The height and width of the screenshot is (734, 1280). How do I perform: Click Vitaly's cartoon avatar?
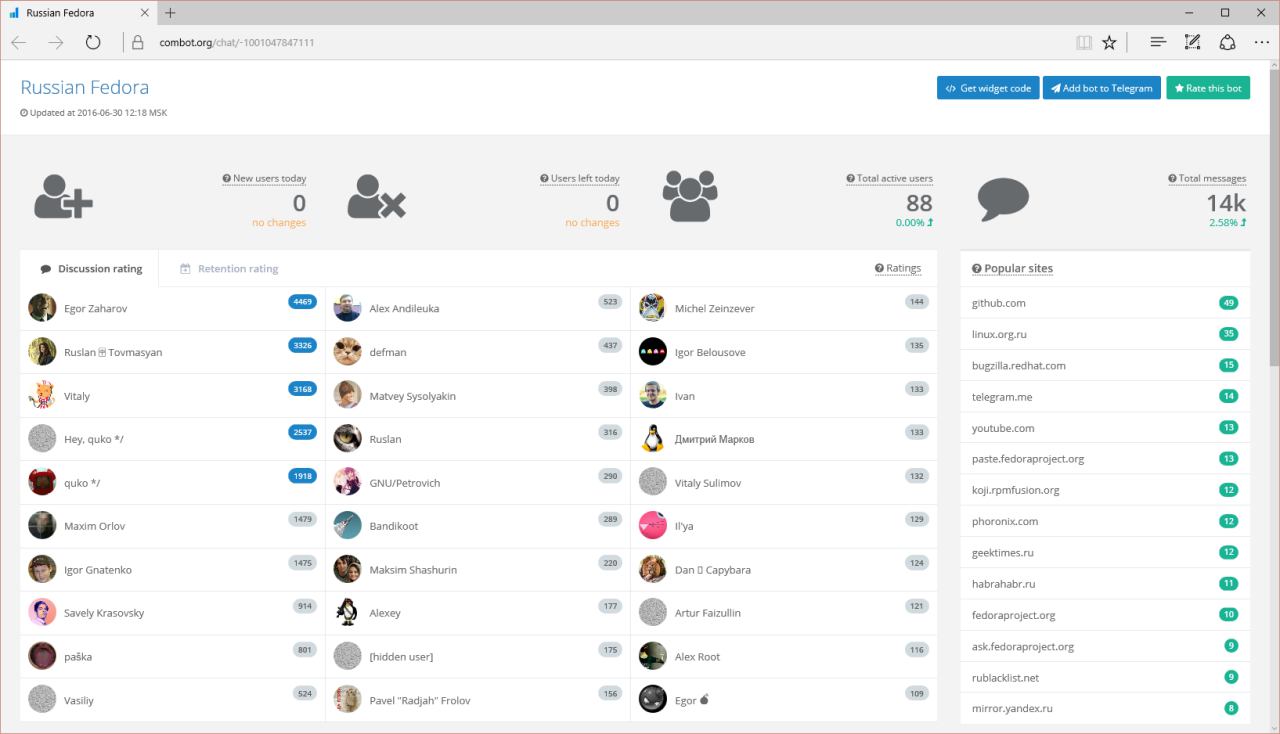pos(42,395)
